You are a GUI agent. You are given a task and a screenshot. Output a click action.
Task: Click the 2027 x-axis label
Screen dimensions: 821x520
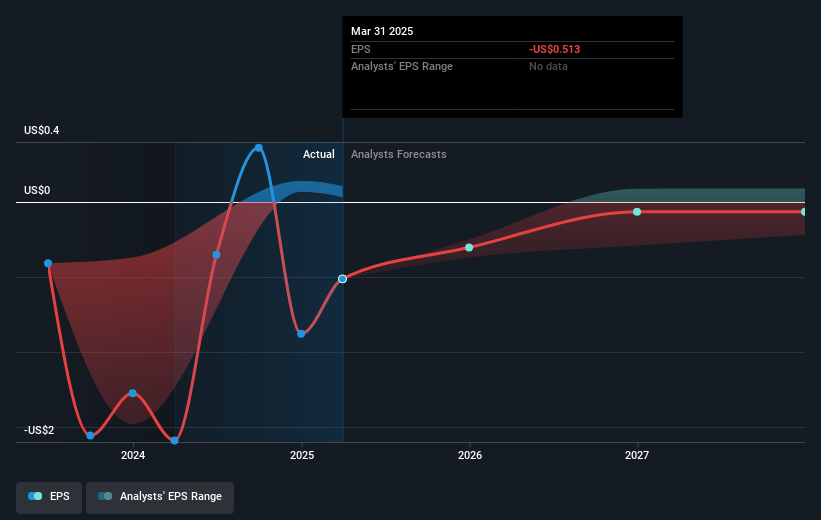tap(637, 456)
